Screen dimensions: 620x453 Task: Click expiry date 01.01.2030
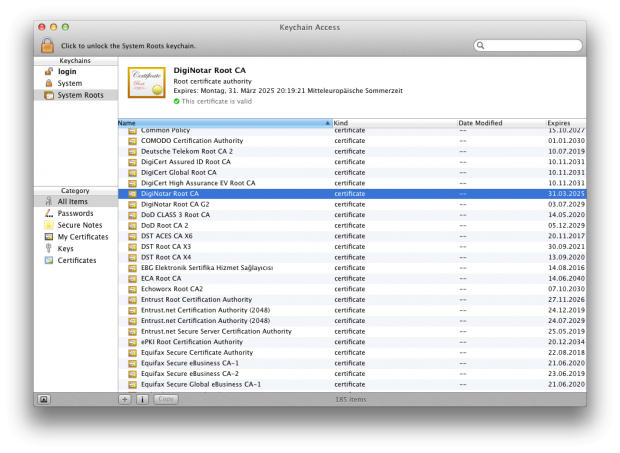point(566,141)
